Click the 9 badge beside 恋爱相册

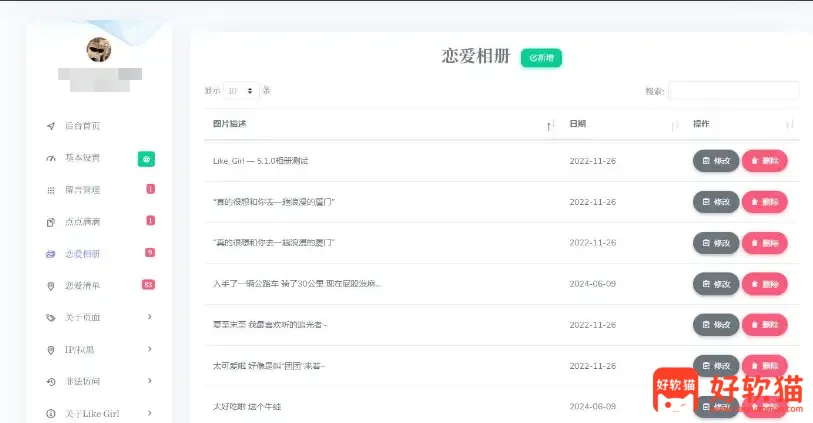[x=150, y=252]
